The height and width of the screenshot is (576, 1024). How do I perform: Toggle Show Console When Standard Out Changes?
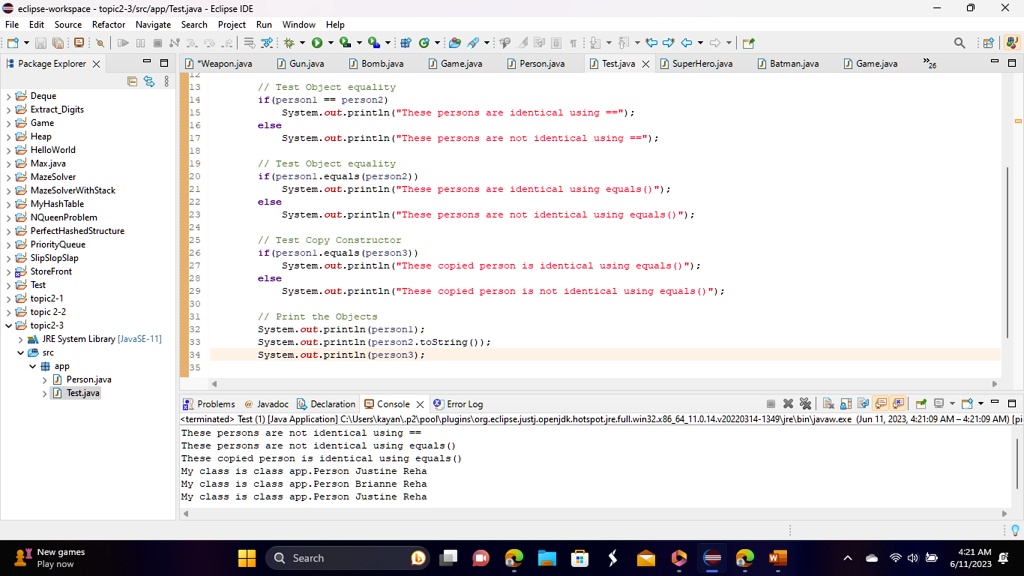pyautogui.click(x=881, y=404)
